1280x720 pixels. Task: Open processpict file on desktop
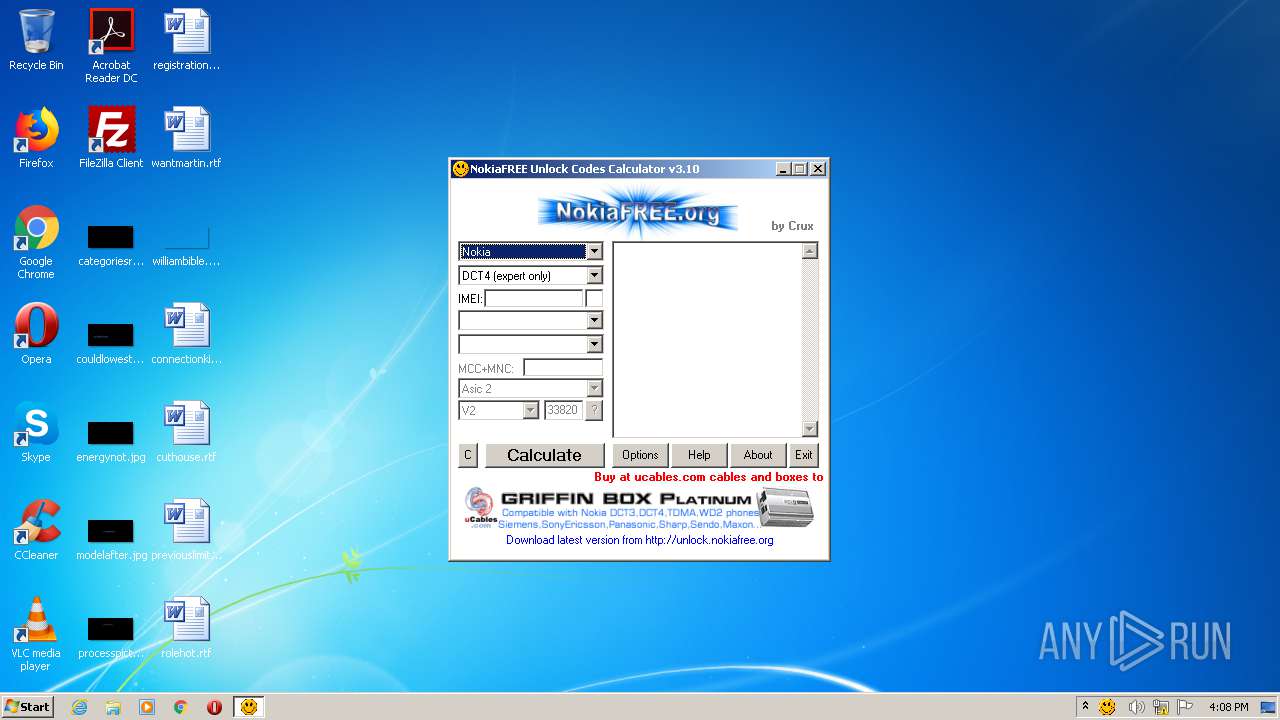111,636
